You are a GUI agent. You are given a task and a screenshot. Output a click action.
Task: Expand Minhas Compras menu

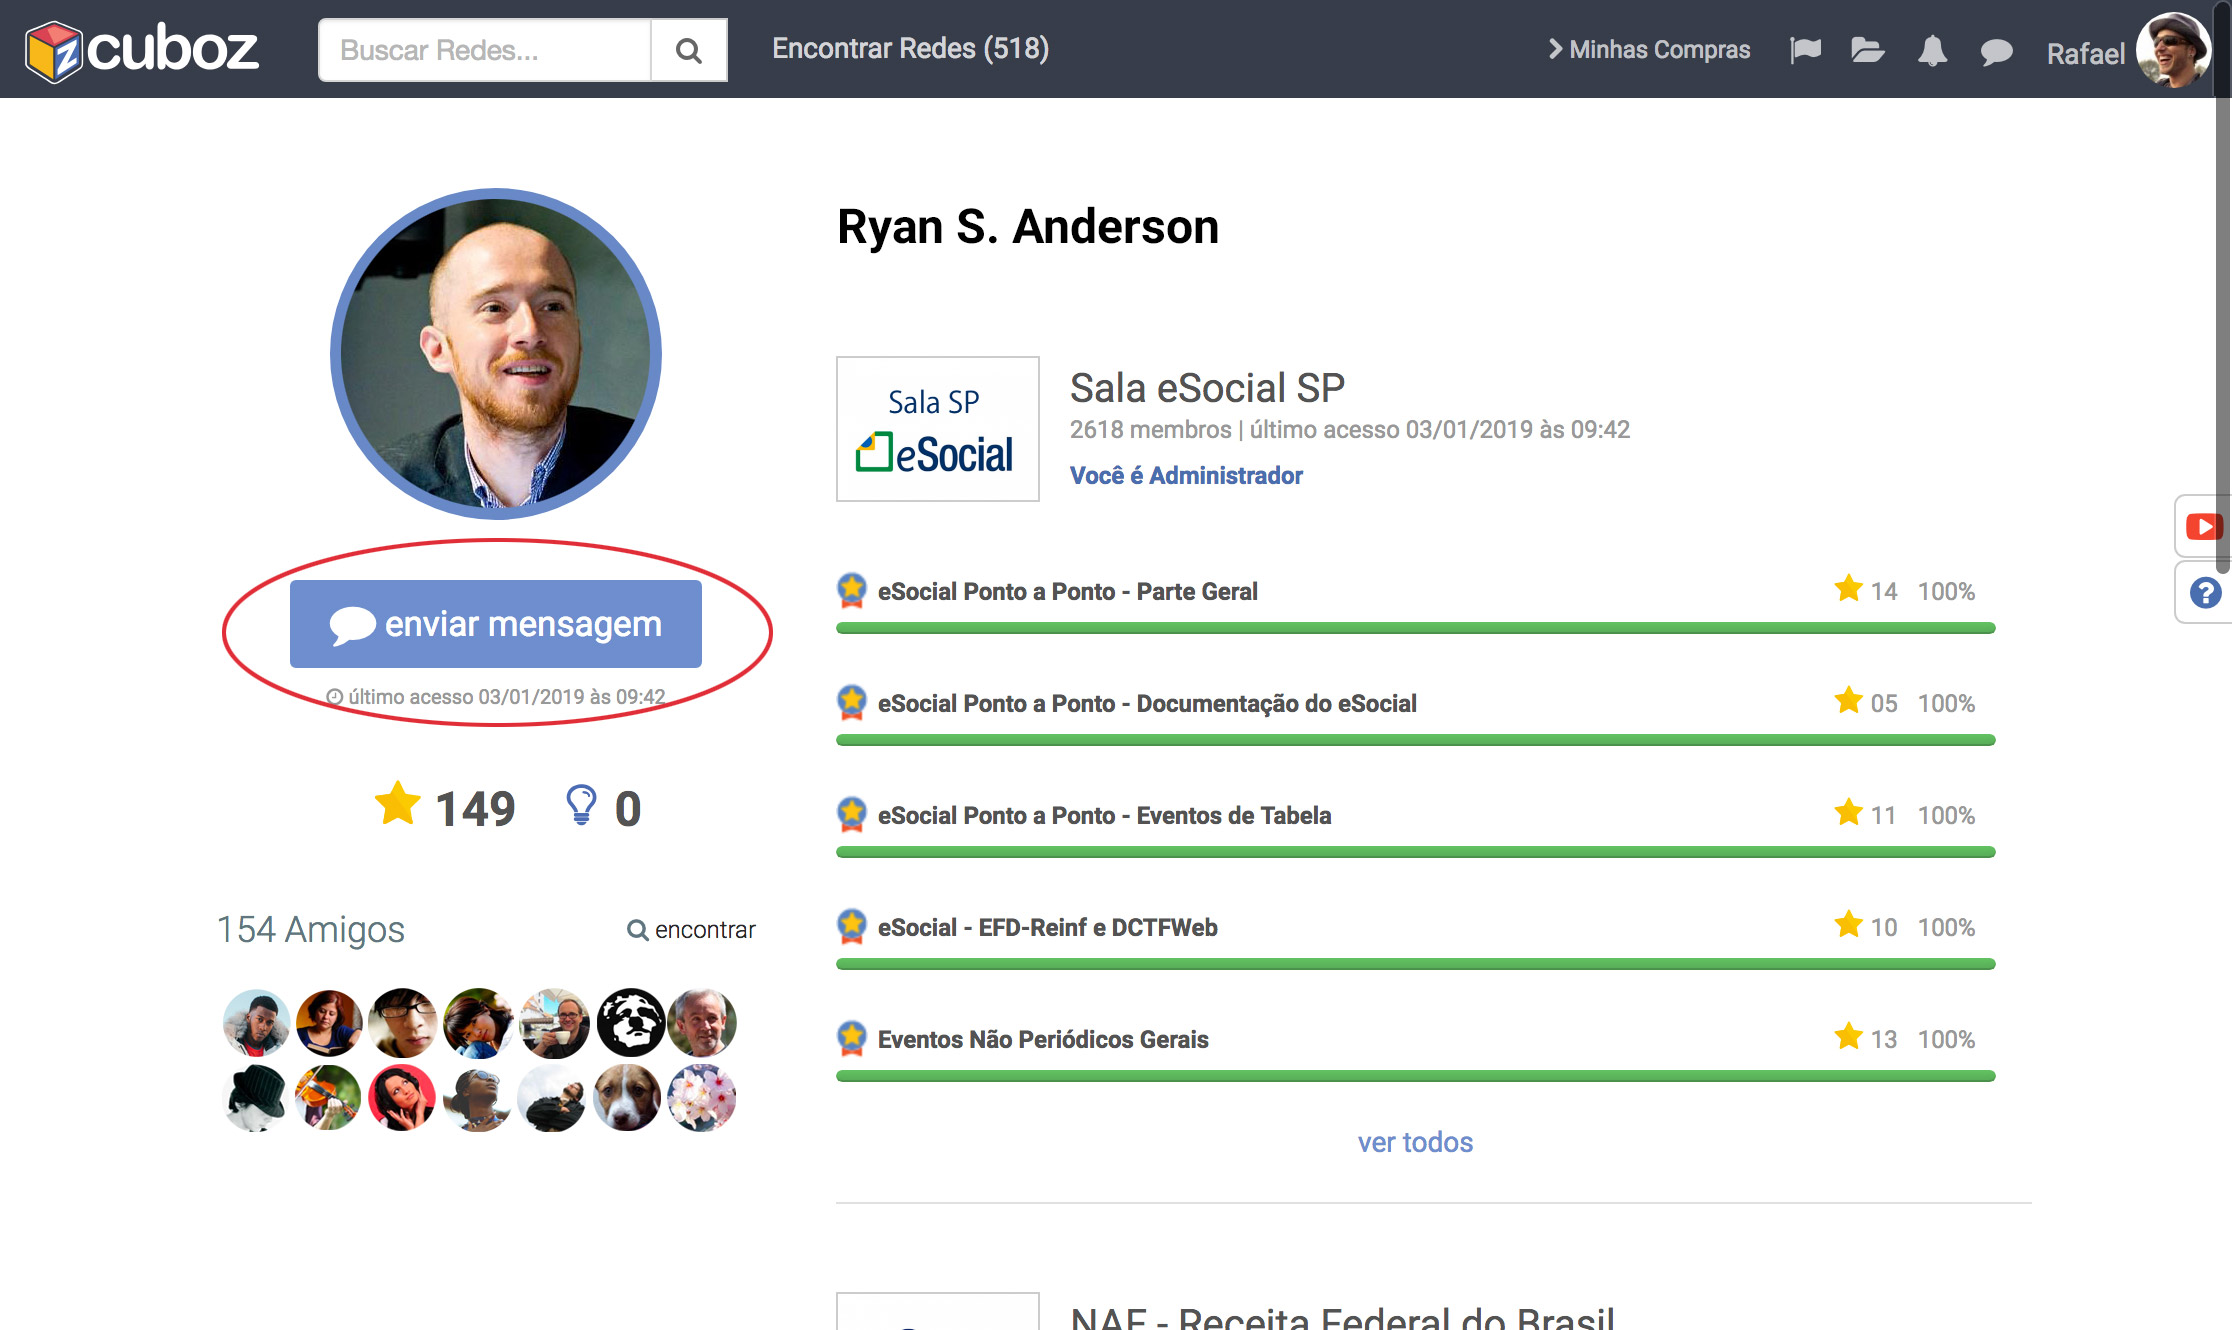1649,50
